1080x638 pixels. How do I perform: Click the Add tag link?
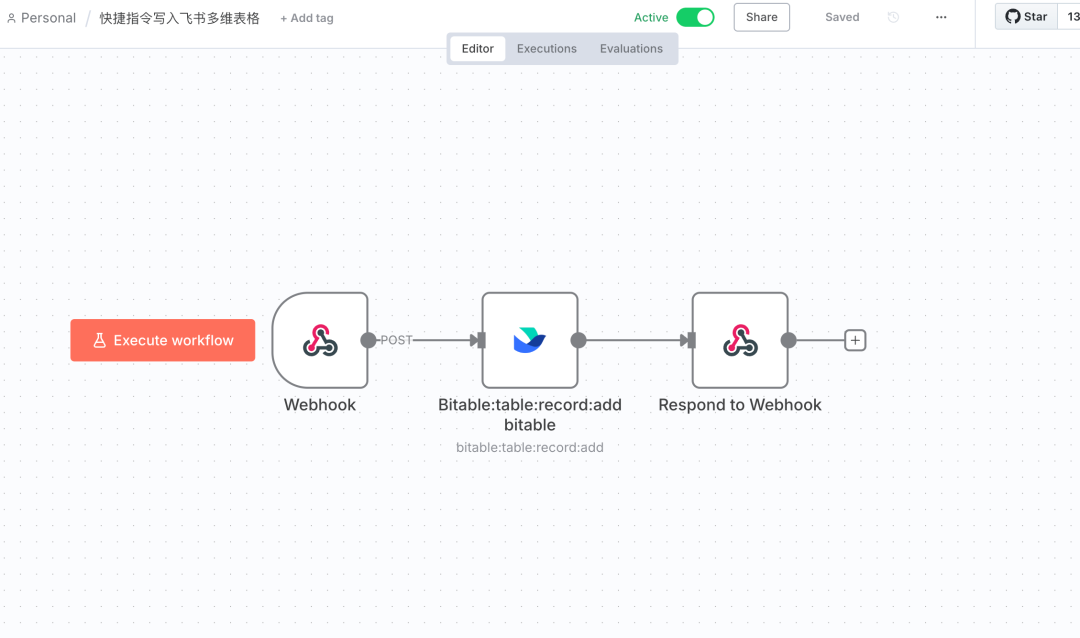click(307, 19)
